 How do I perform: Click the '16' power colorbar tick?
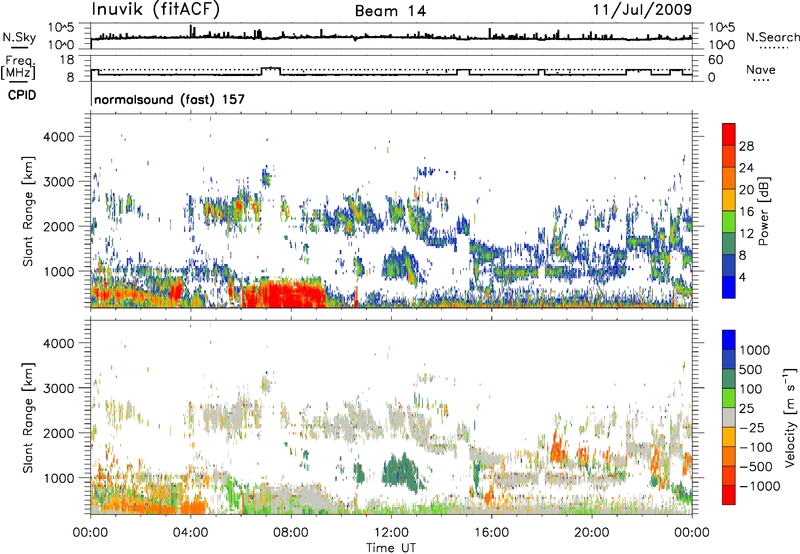coord(746,212)
